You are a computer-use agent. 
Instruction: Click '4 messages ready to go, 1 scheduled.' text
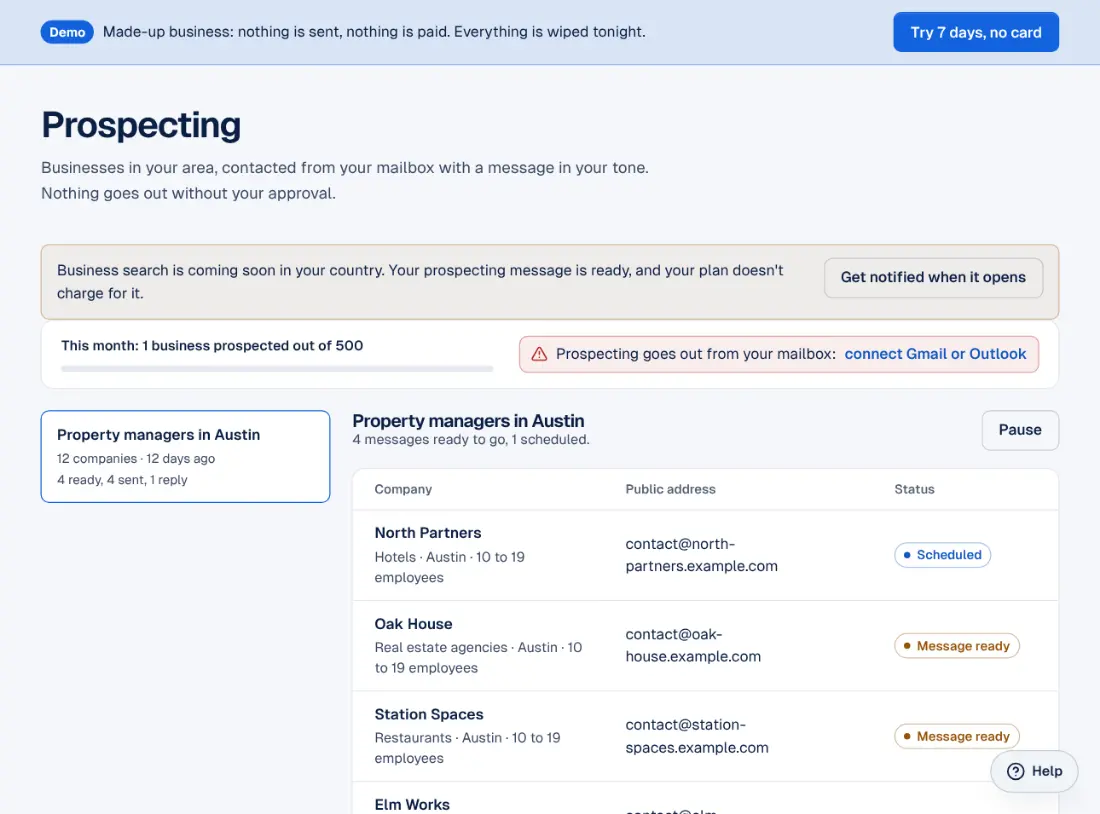(471, 440)
